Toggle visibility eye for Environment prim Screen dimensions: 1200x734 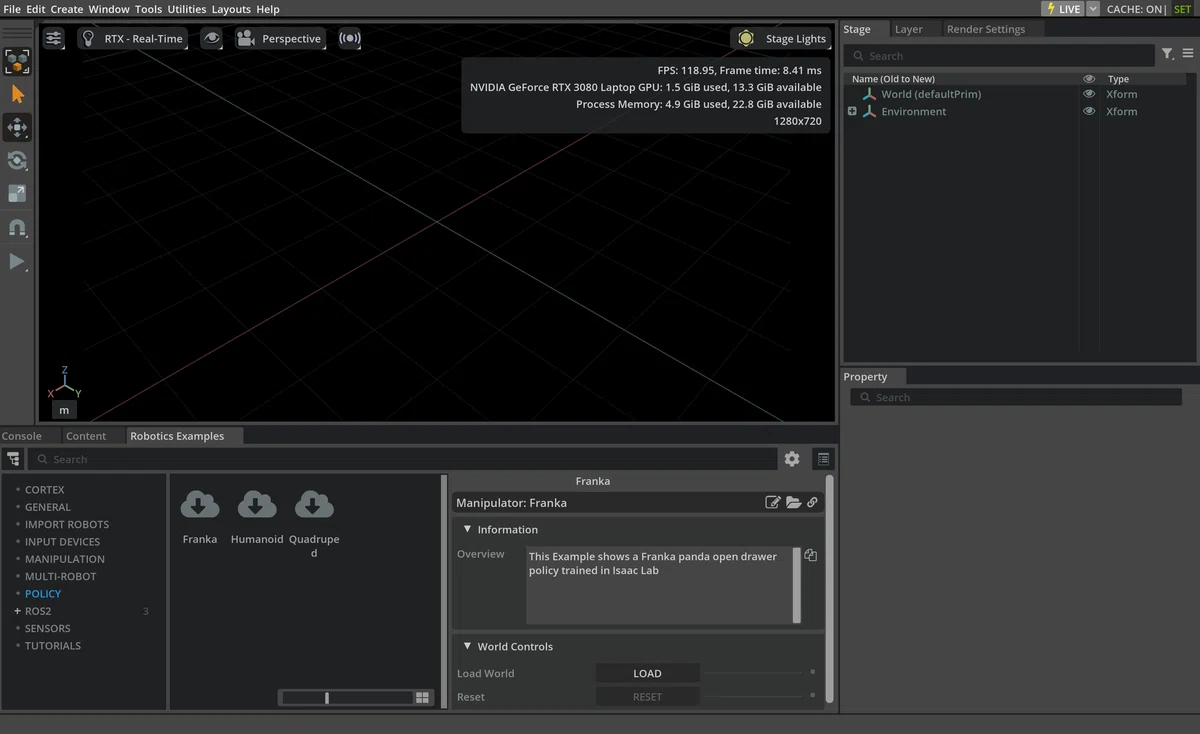coord(1089,112)
